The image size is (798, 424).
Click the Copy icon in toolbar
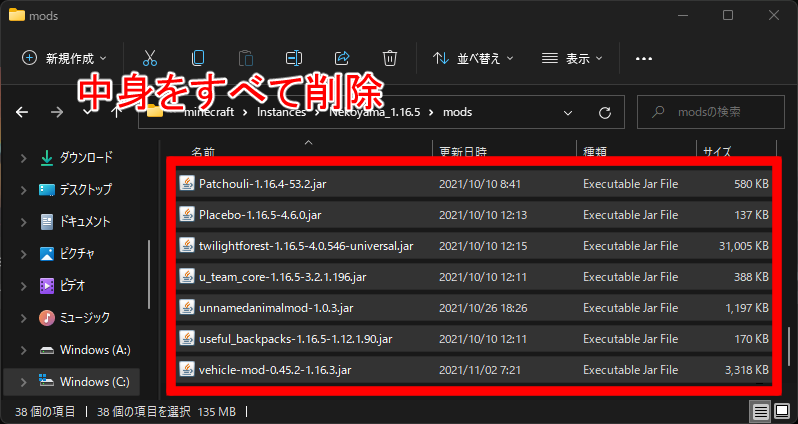[198, 59]
